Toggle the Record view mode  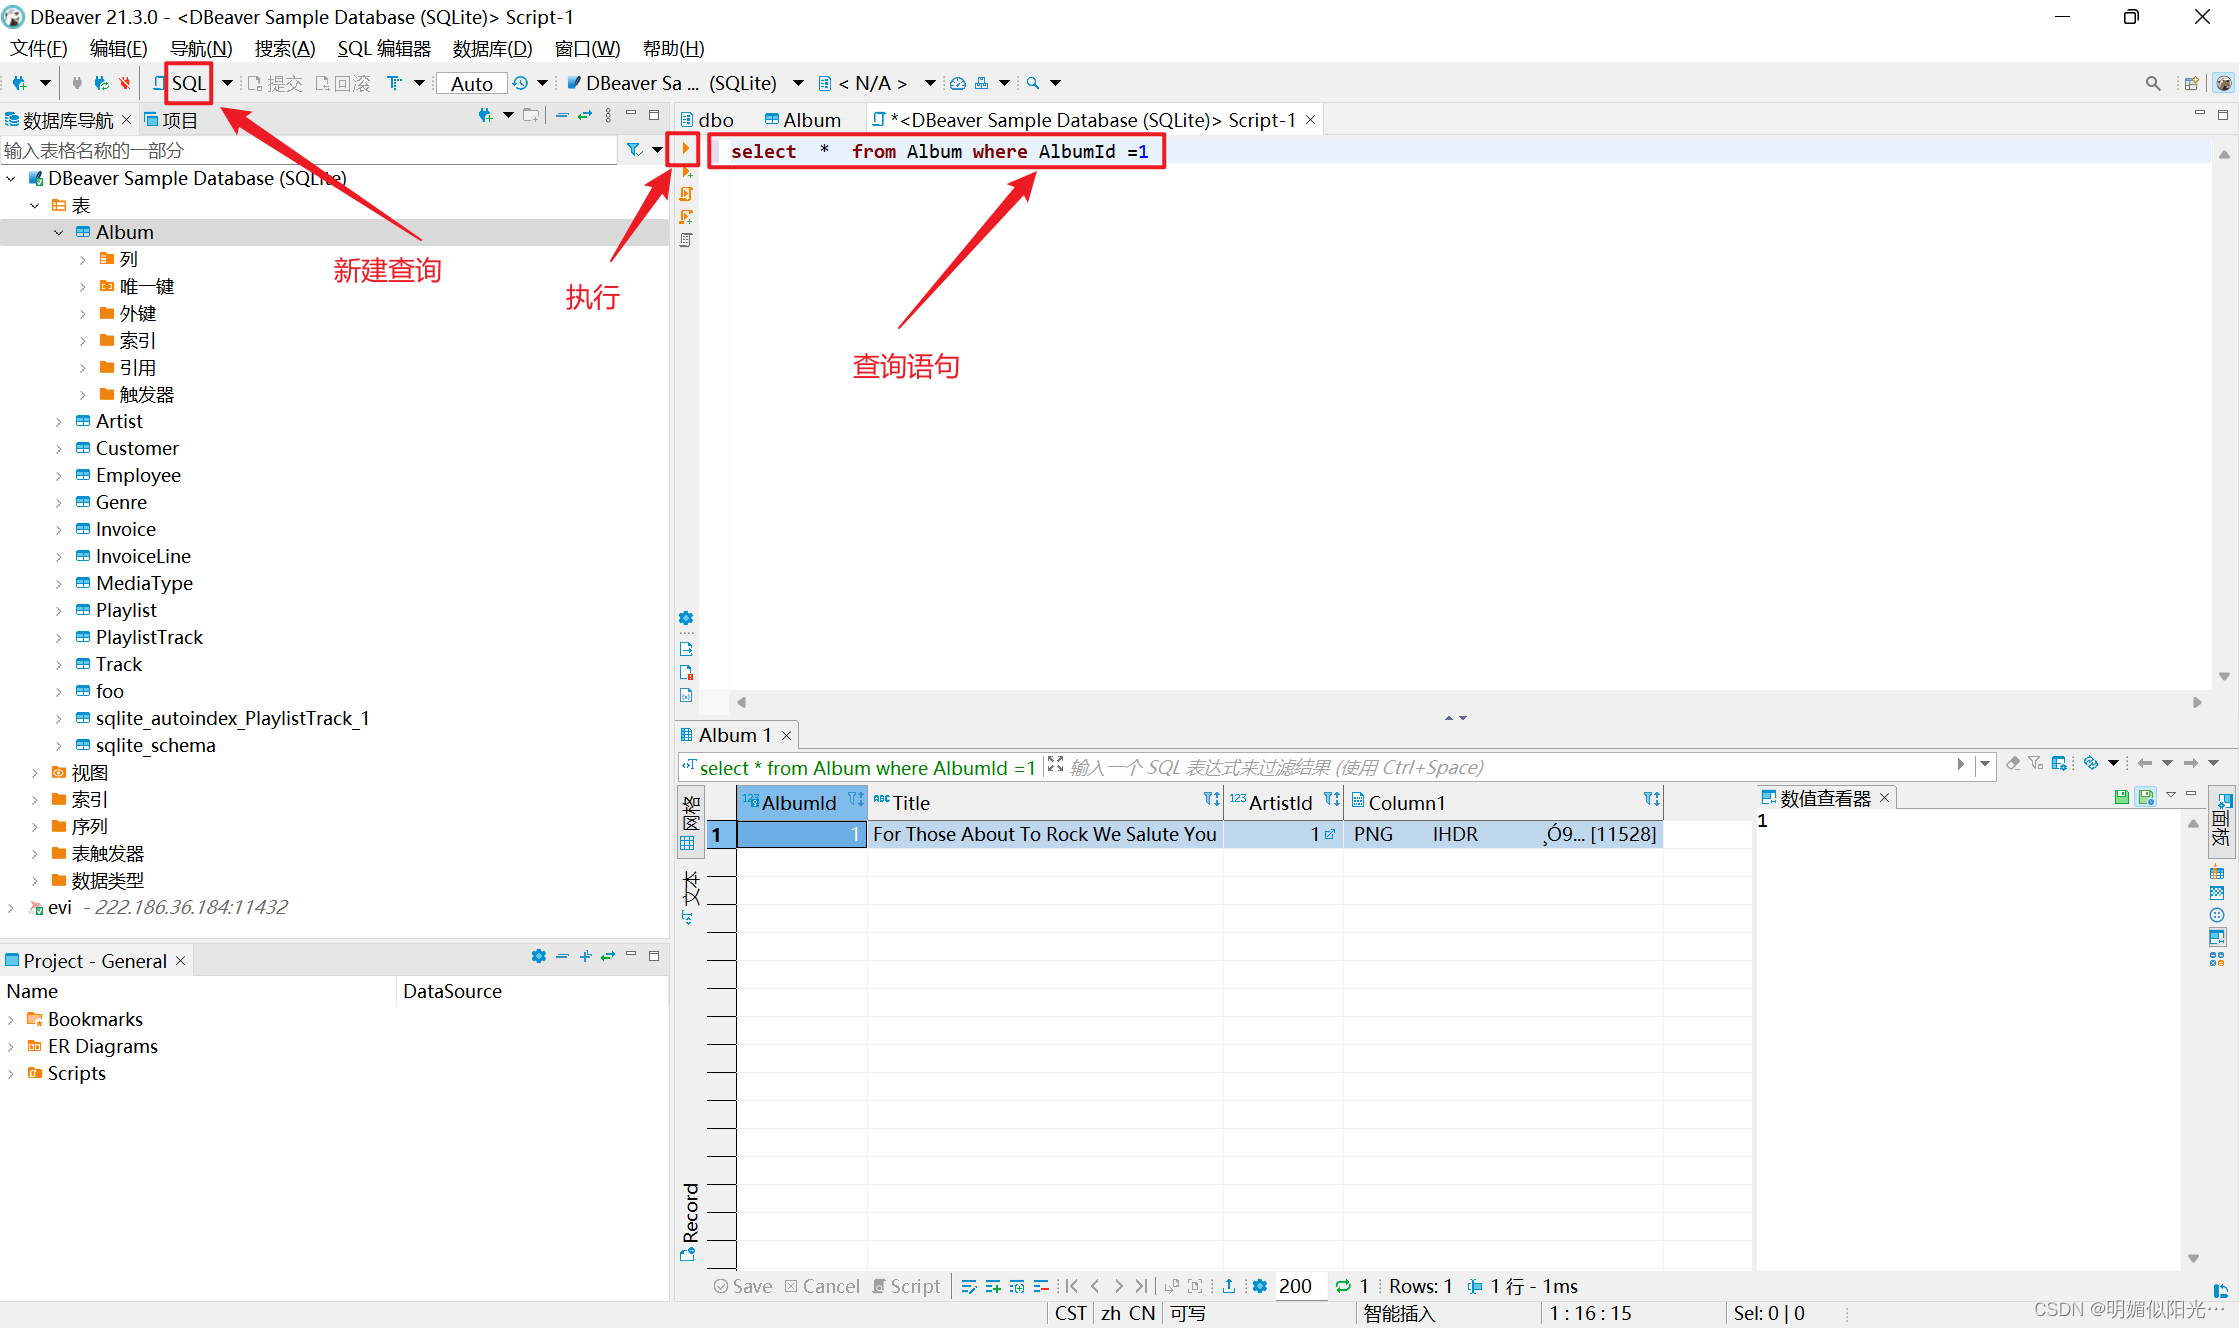(x=690, y=1221)
